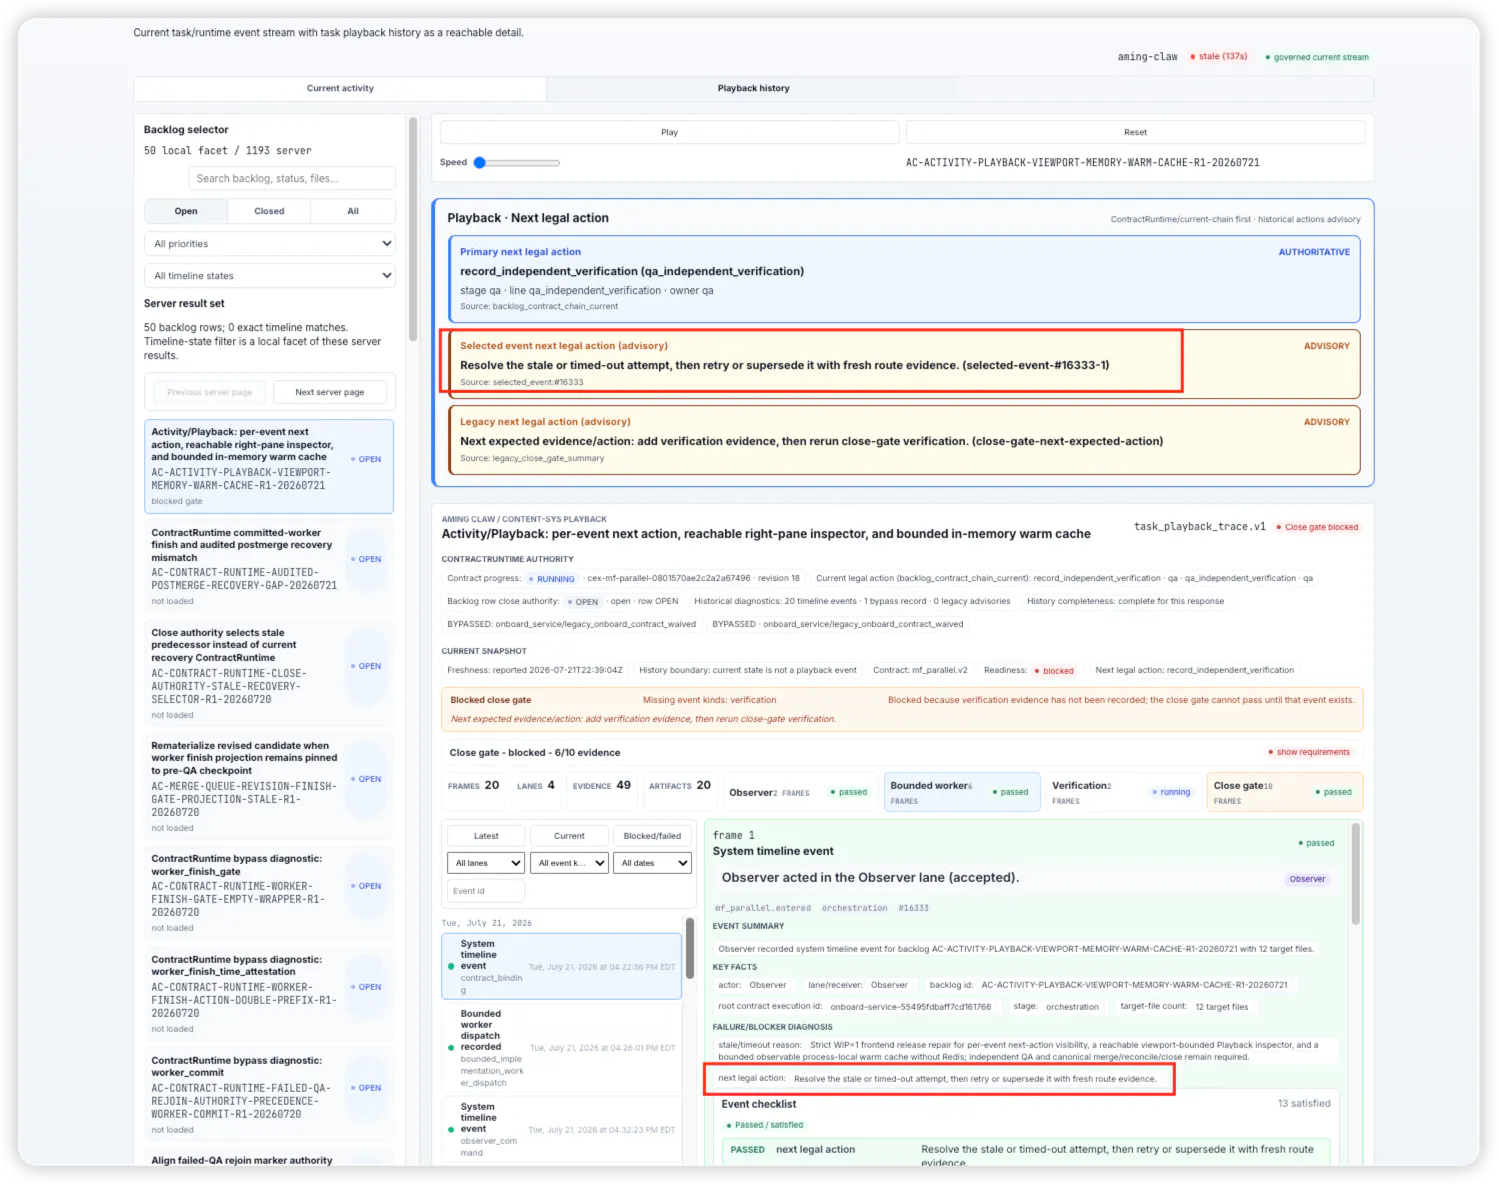Select the Activity/Playback per-event backlog card

tap(269, 466)
